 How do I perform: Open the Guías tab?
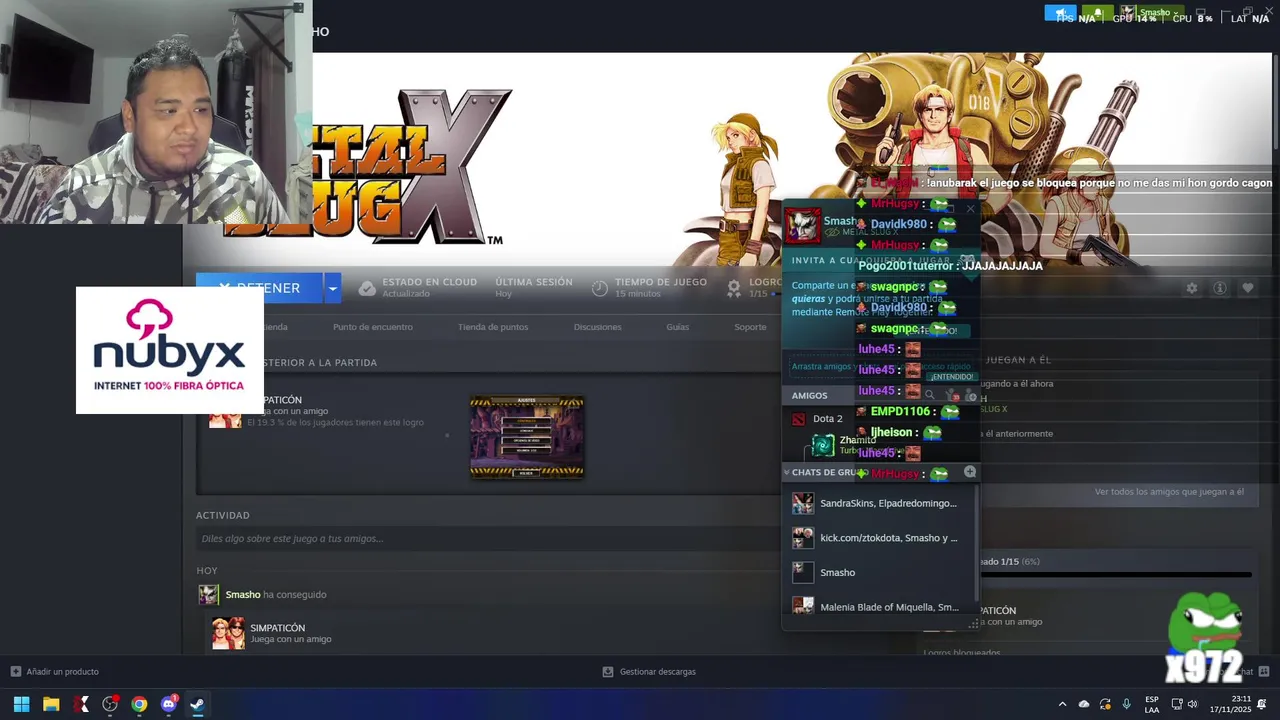coord(678,327)
